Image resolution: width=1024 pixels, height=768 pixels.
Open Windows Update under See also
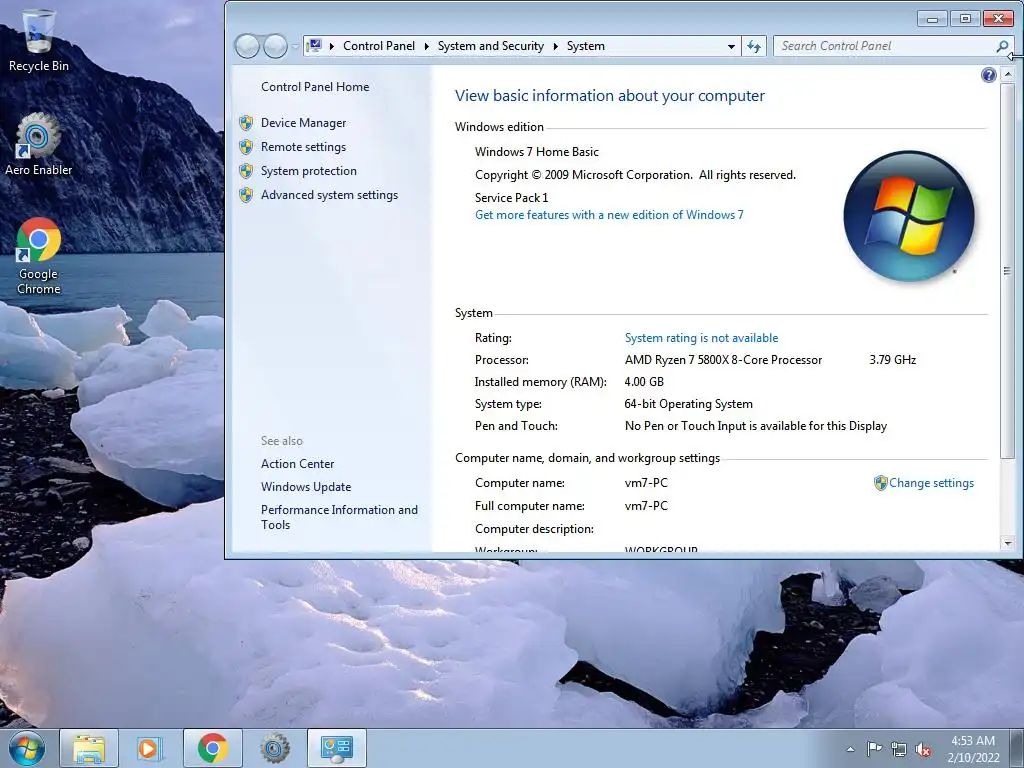tap(306, 487)
